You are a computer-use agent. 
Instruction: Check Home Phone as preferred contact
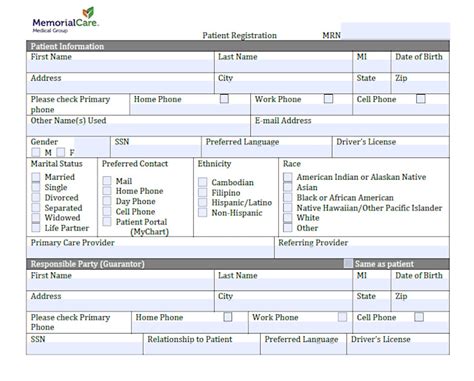click(107, 191)
